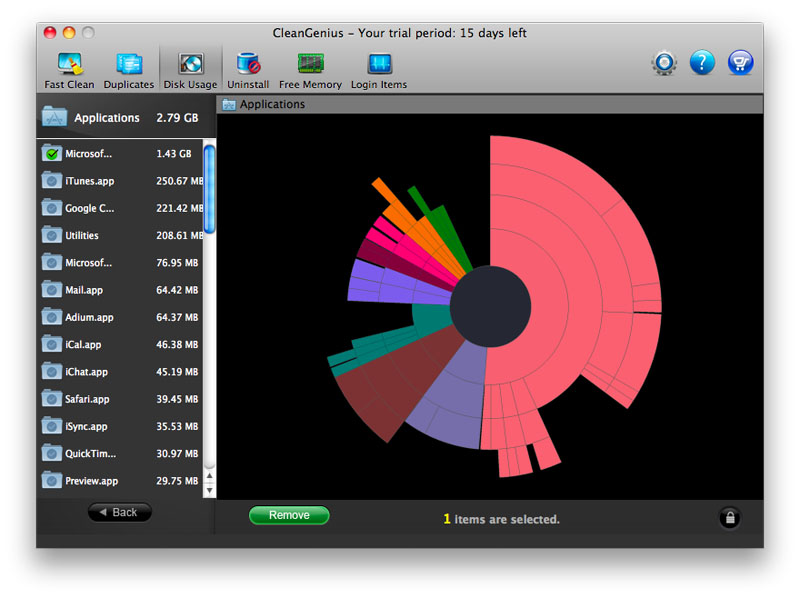Viewport: 800px width, 598px height.
Task: Click the 221.42 MB size value
Action: coord(180,208)
